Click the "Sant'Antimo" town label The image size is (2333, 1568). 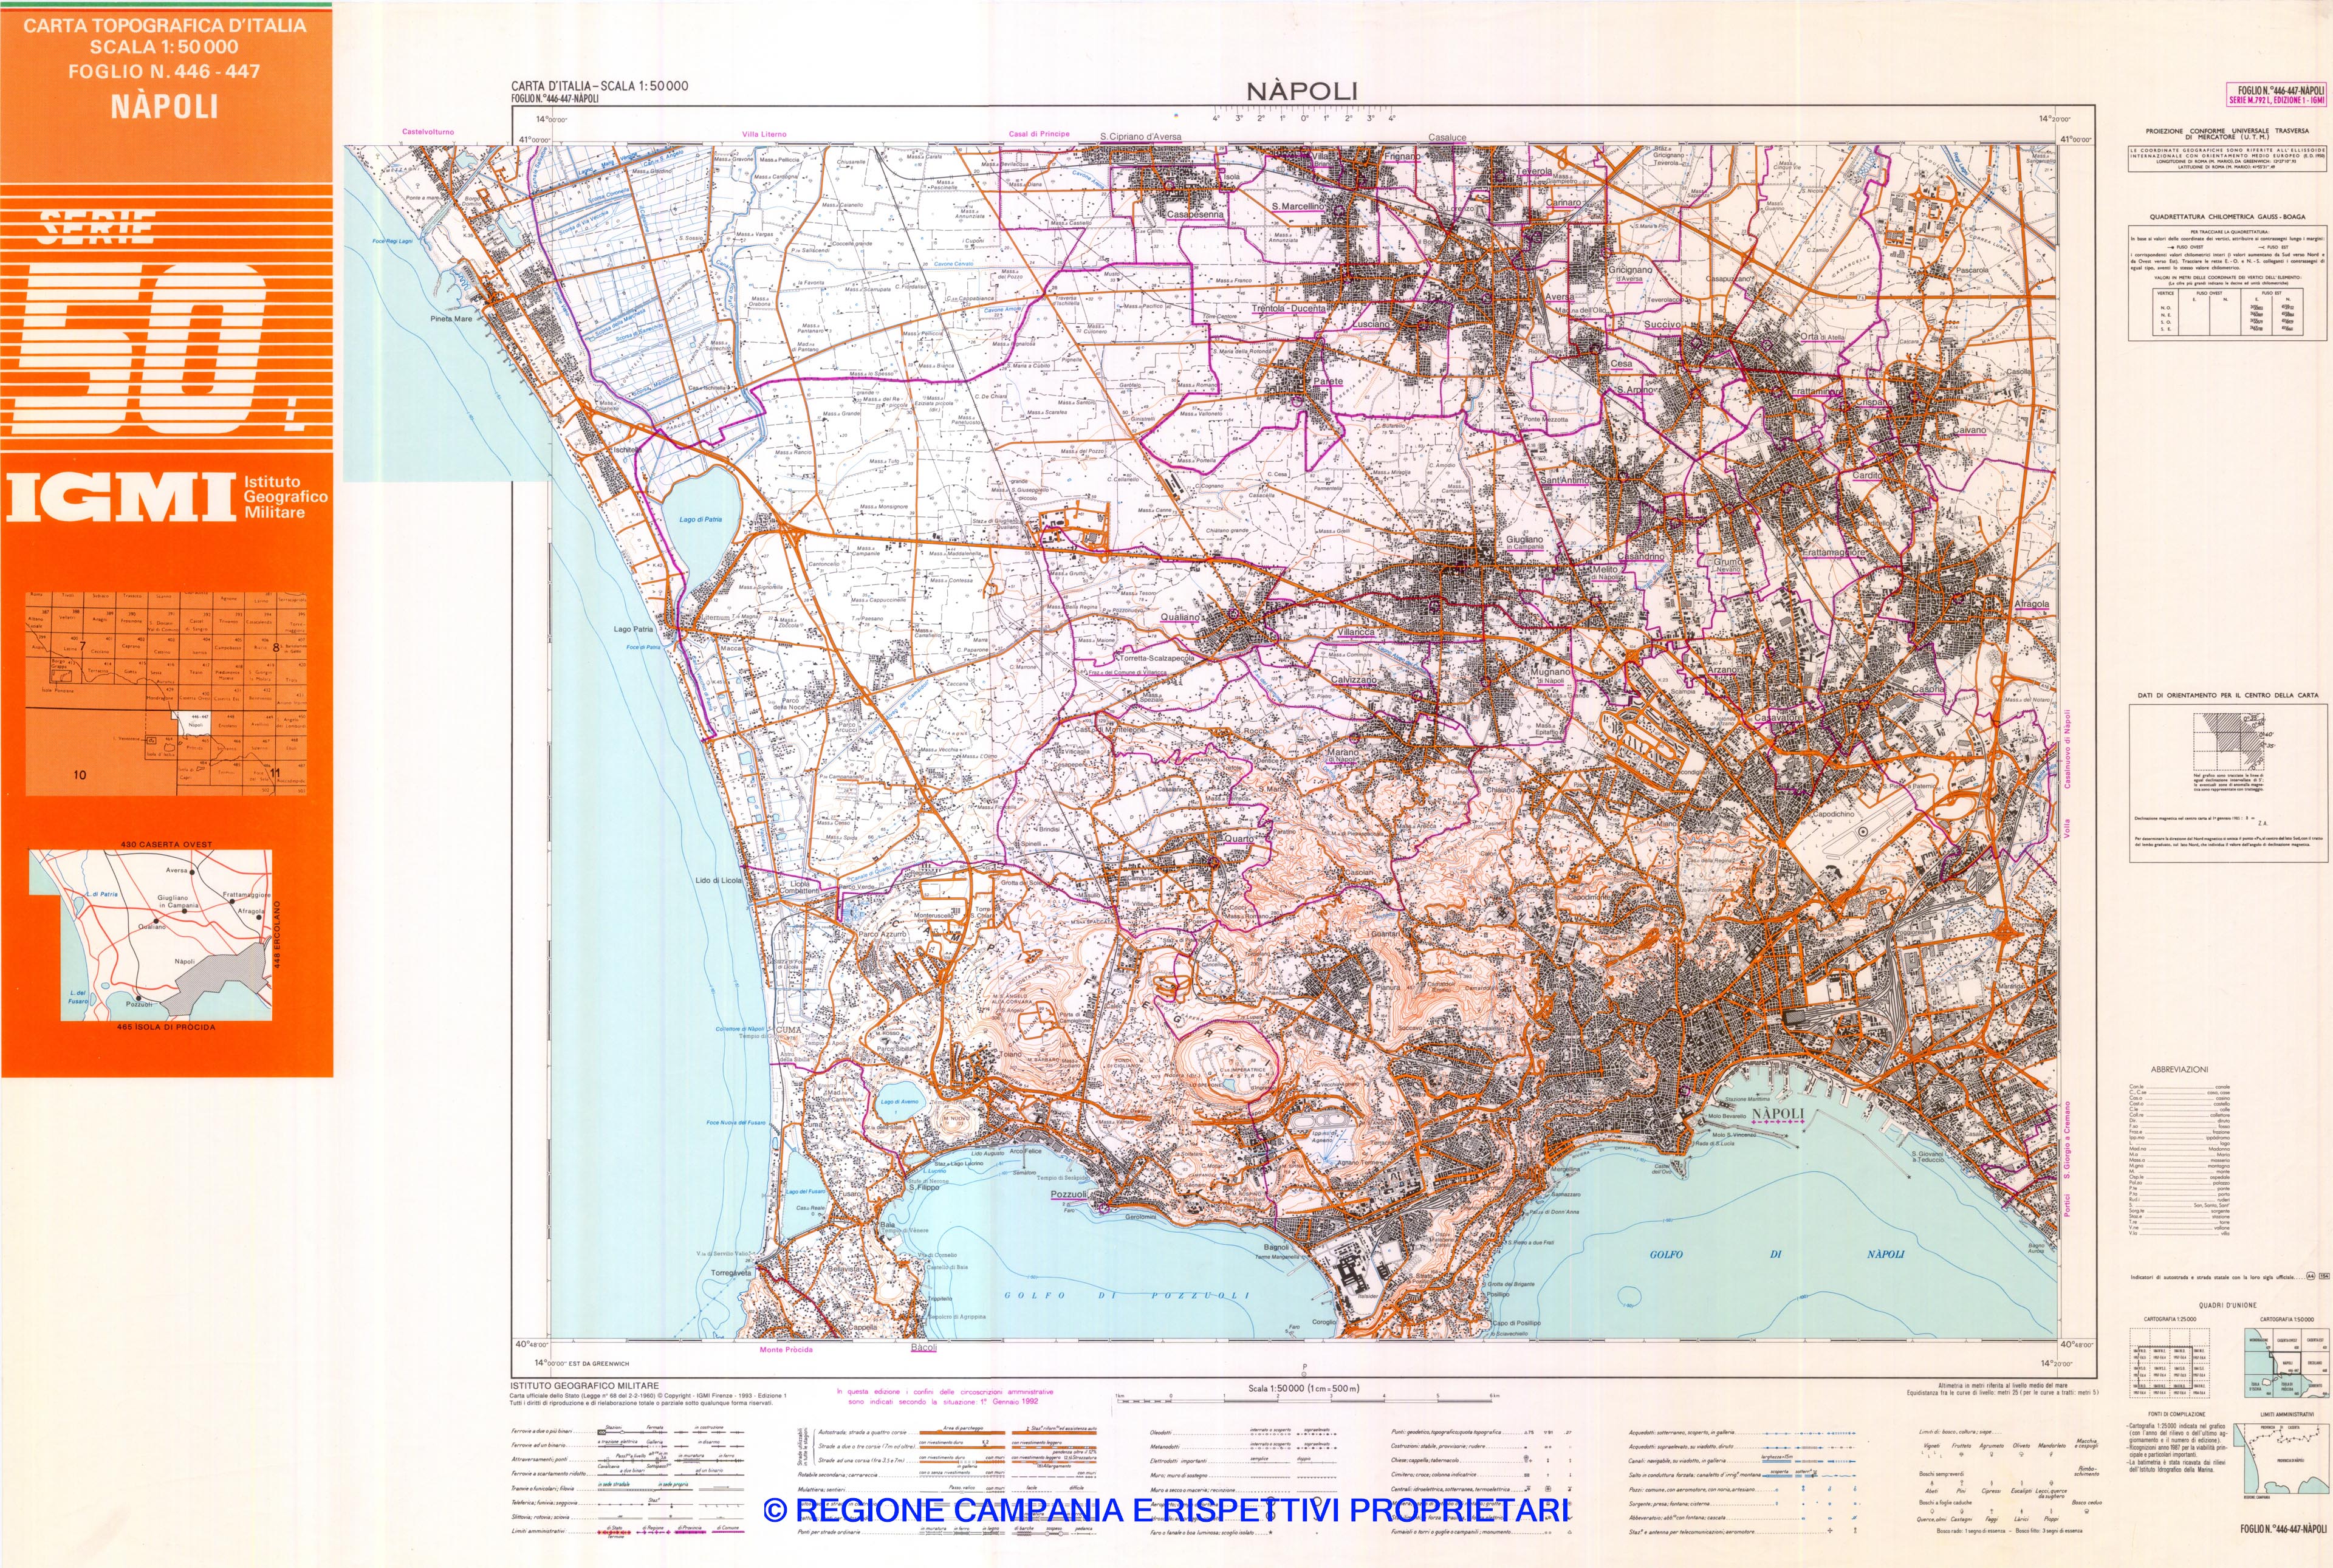pos(1564,481)
